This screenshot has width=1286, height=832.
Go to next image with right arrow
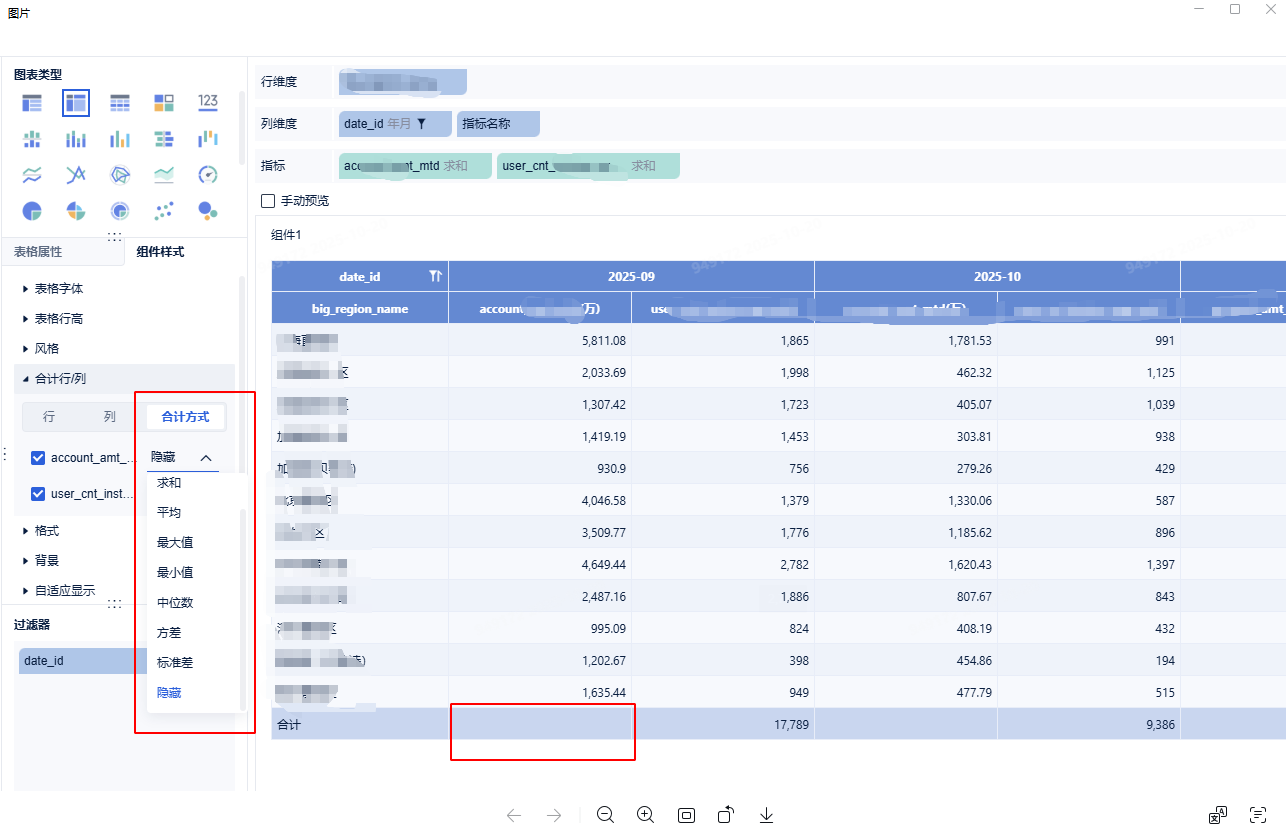point(554,815)
